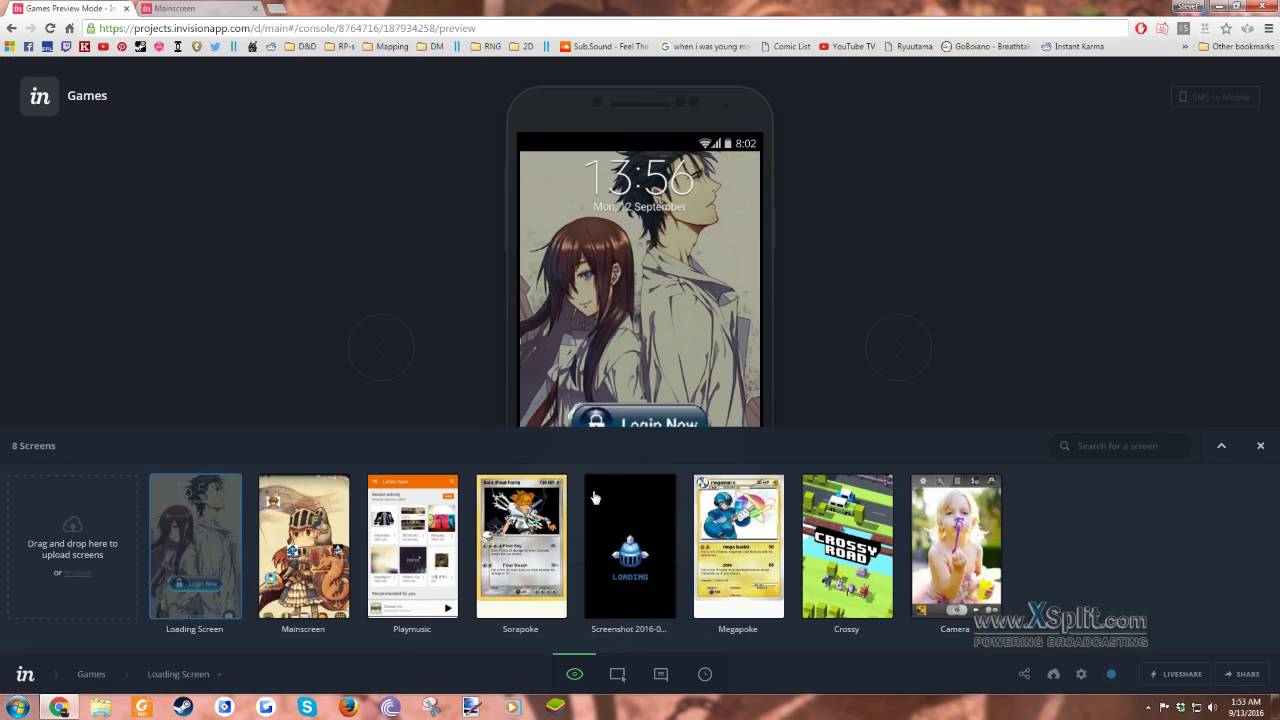Open the DM bookmarks folder

(430, 46)
